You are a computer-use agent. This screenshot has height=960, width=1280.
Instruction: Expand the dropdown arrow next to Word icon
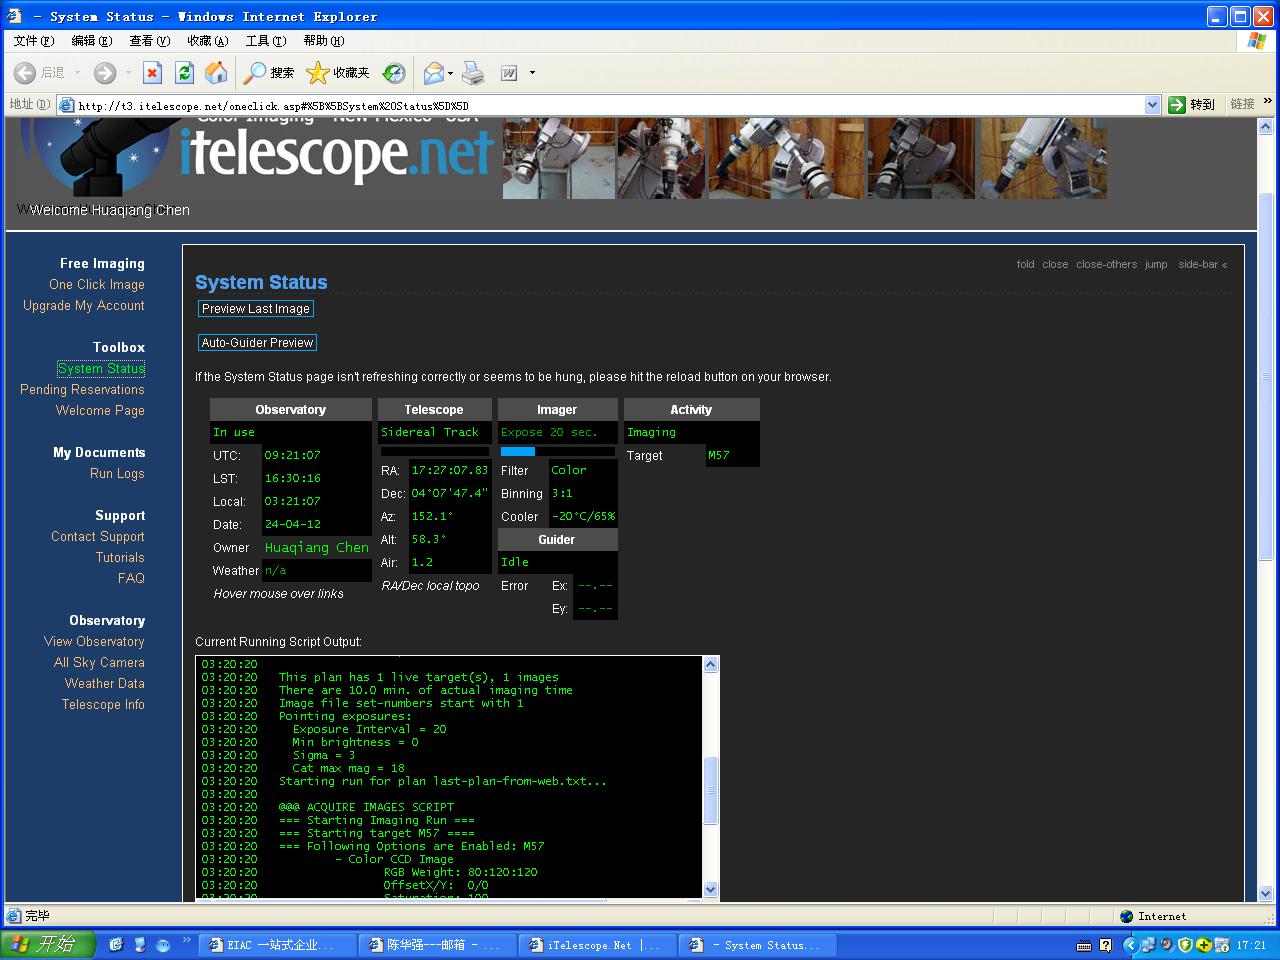[532, 73]
